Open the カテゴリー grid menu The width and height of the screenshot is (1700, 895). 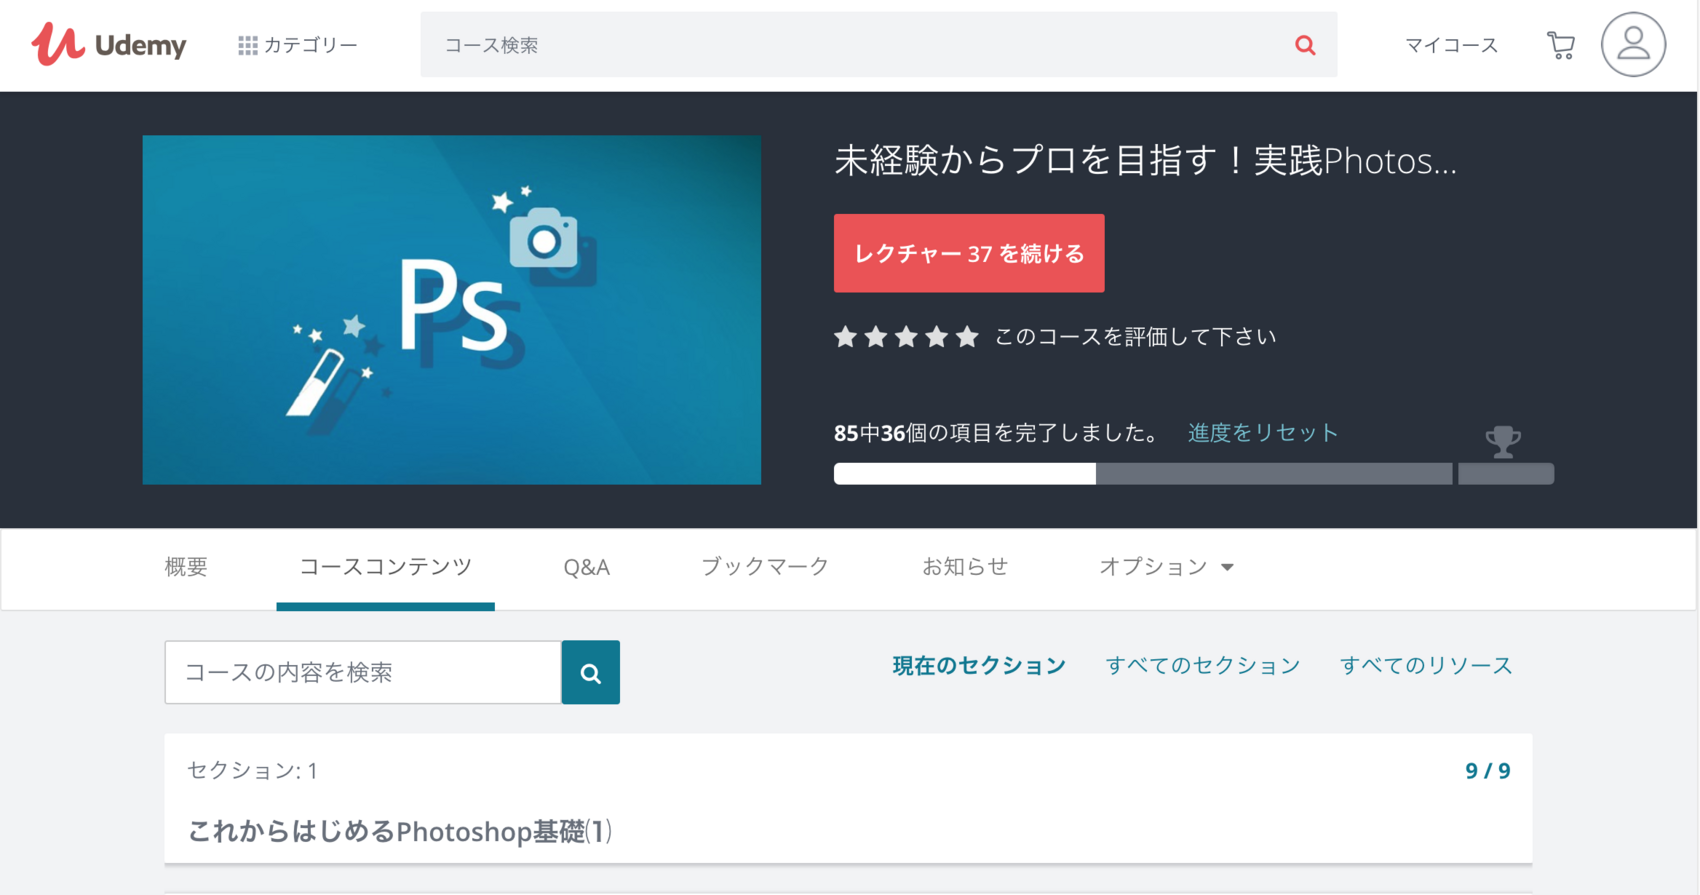coord(297,45)
